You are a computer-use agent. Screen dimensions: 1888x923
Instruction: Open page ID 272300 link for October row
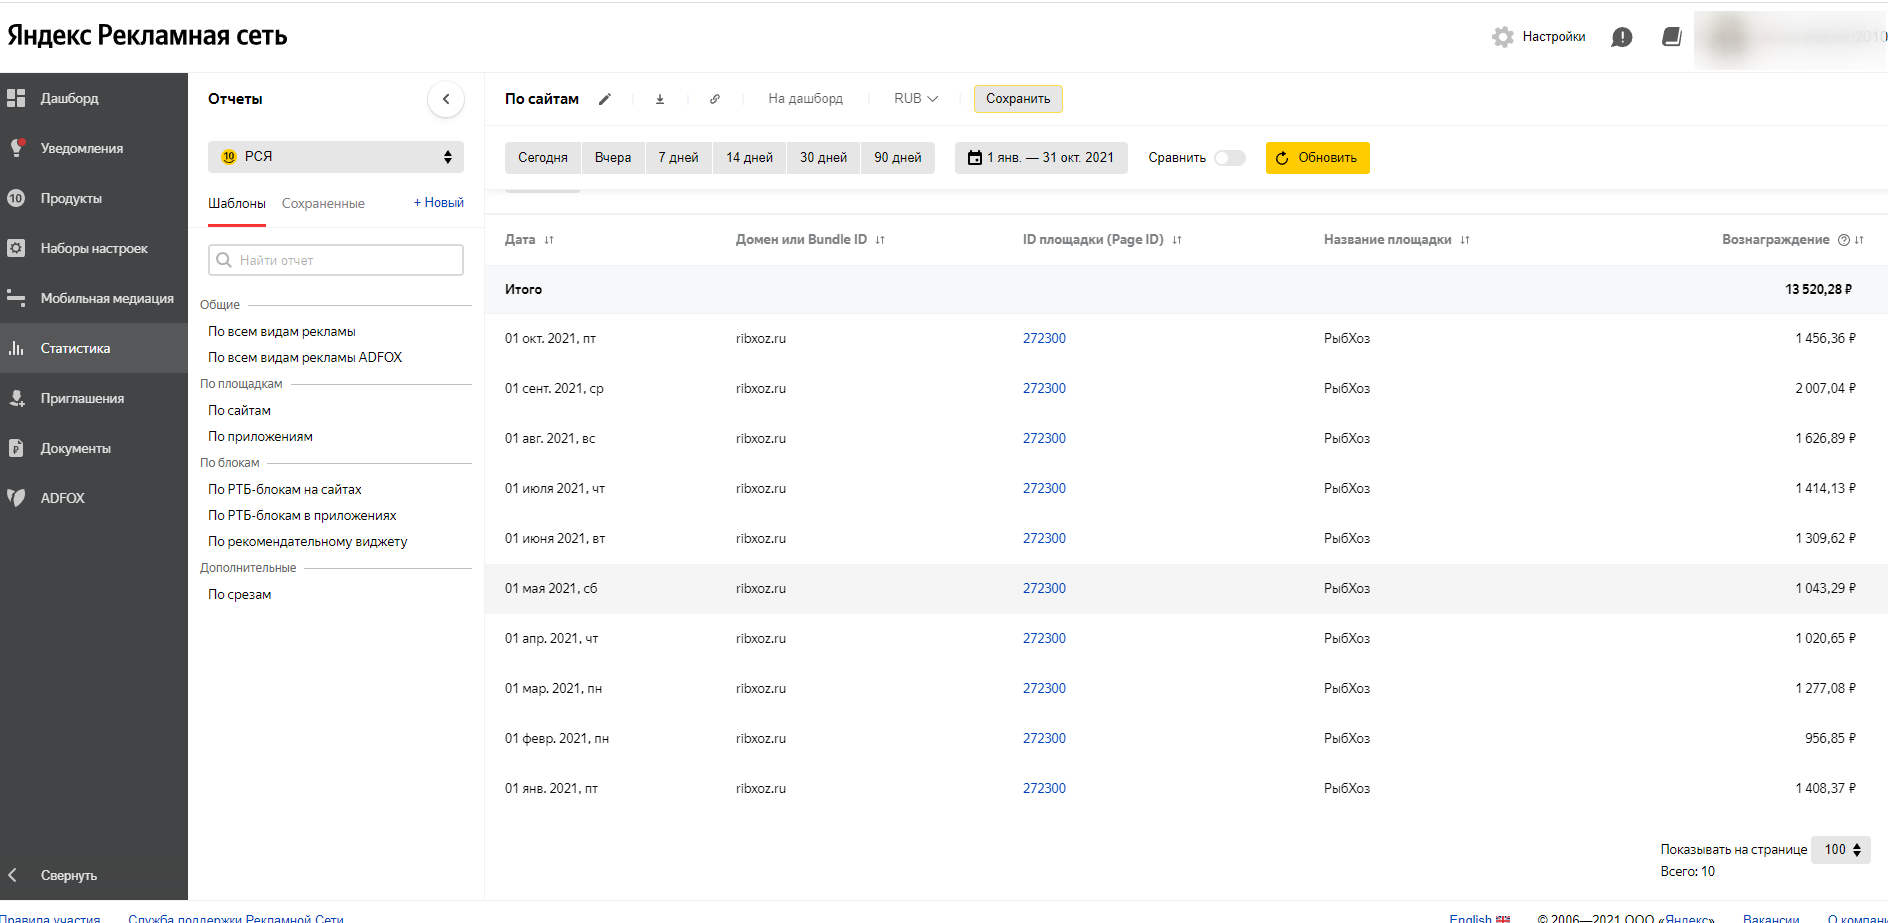coord(1044,338)
